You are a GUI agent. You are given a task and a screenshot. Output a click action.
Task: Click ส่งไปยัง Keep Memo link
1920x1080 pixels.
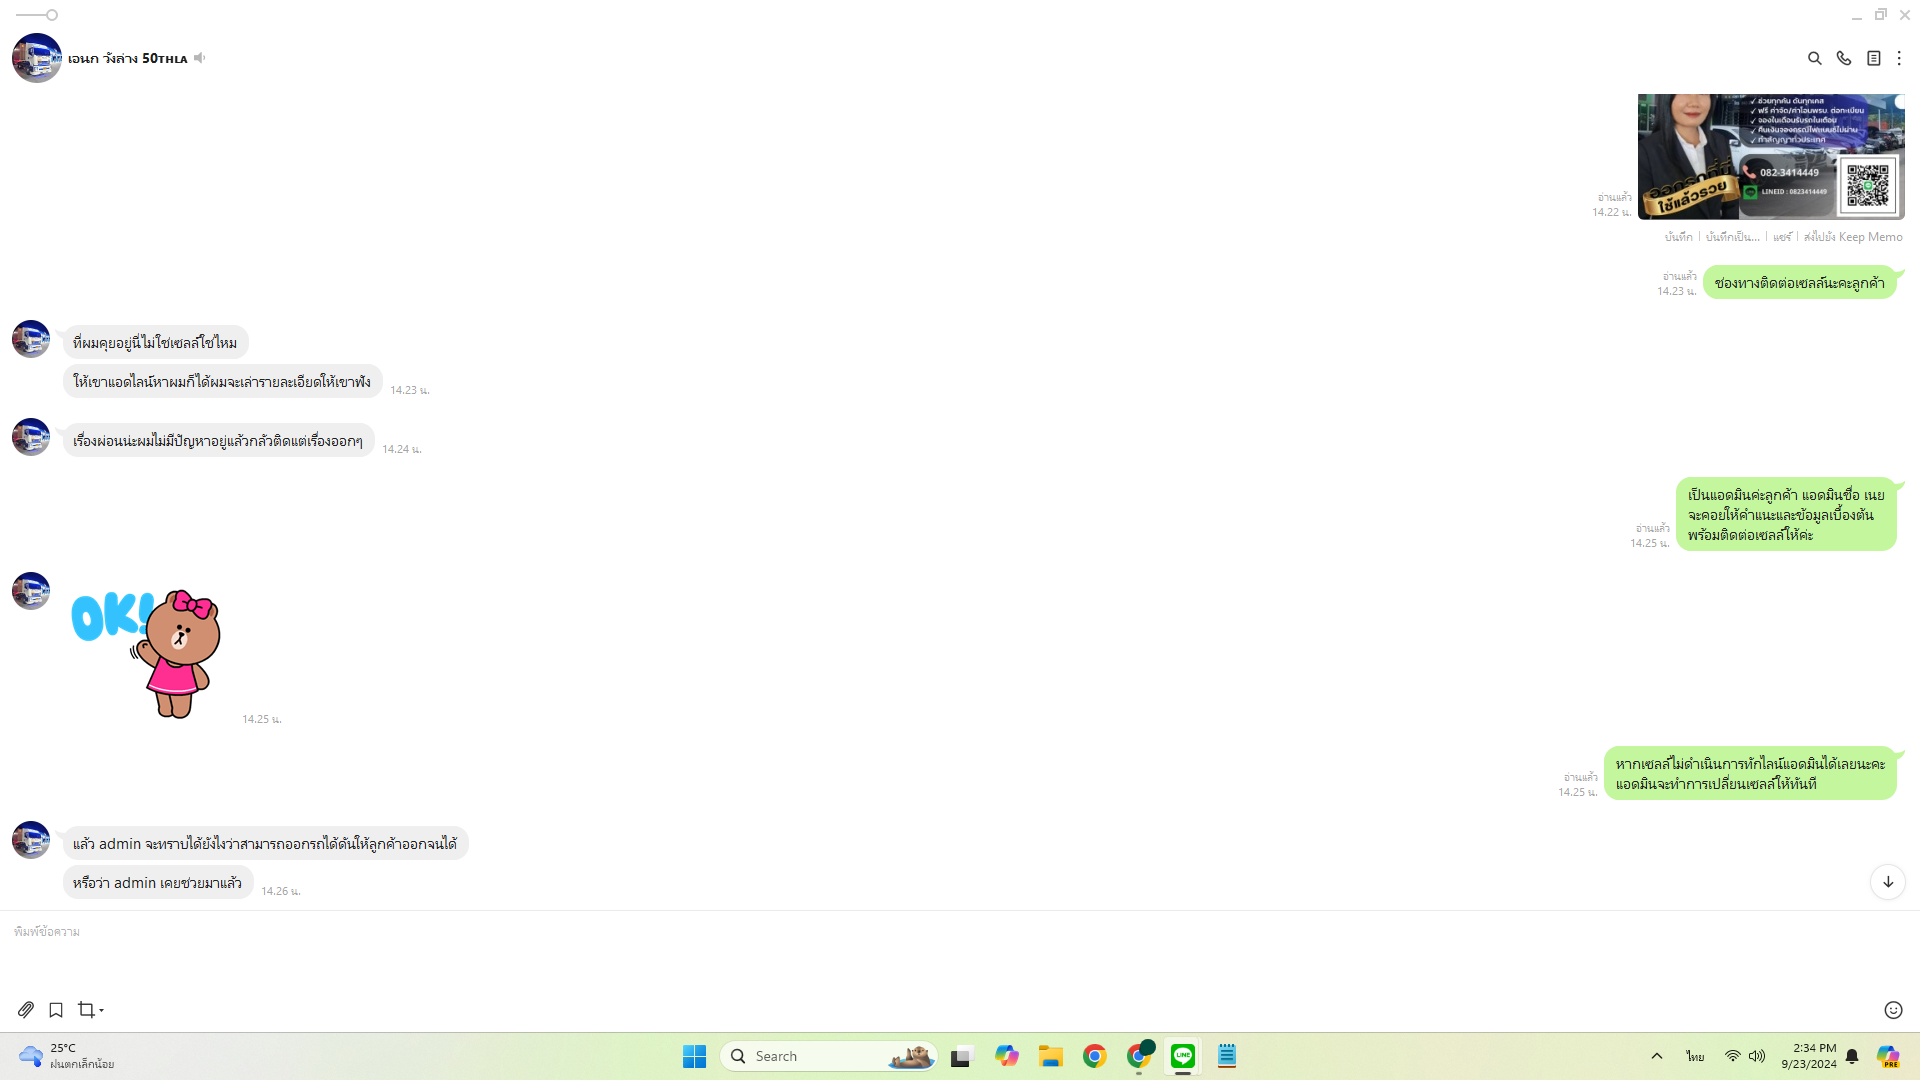(x=1853, y=237)
